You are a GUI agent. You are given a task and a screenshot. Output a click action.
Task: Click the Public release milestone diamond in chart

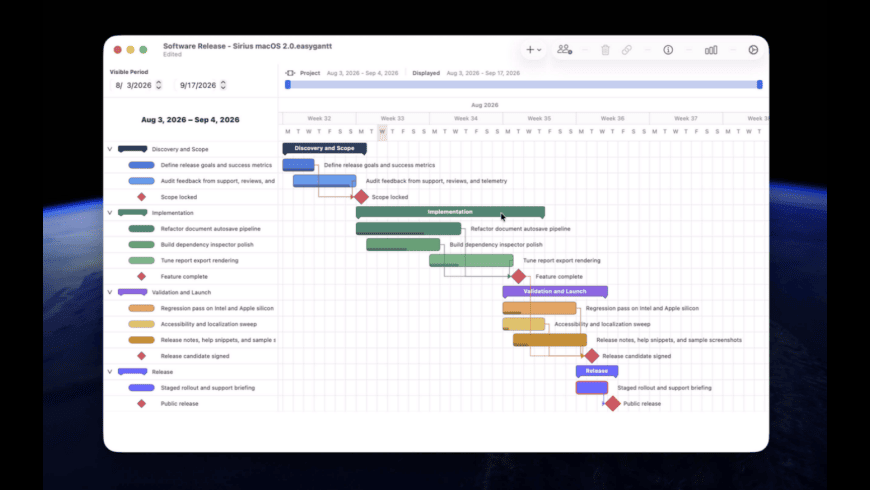613,403
